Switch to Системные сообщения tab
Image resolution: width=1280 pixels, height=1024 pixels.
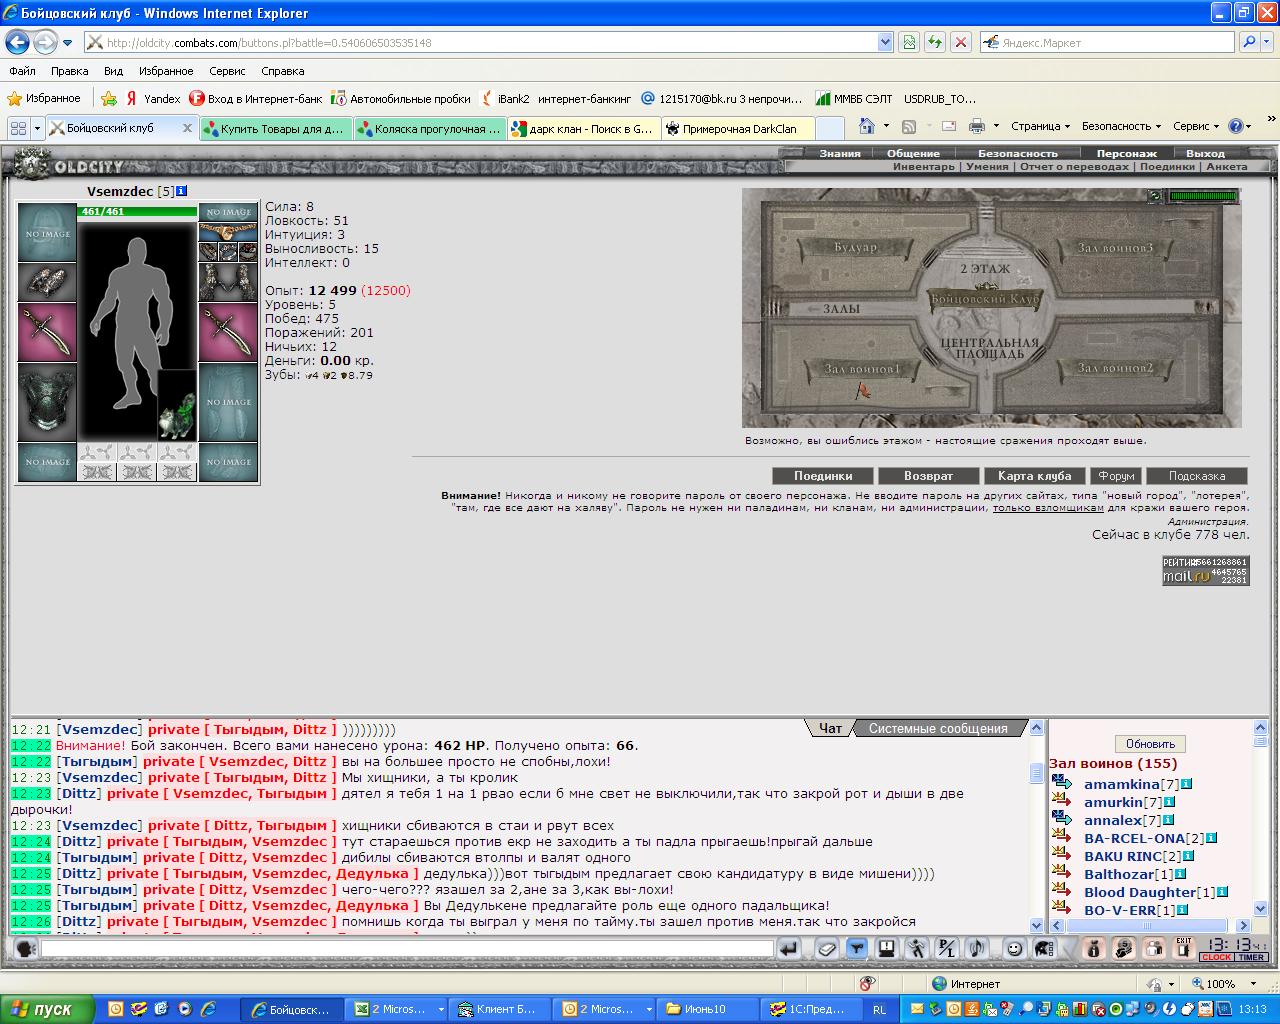click(x=938, y=728)
